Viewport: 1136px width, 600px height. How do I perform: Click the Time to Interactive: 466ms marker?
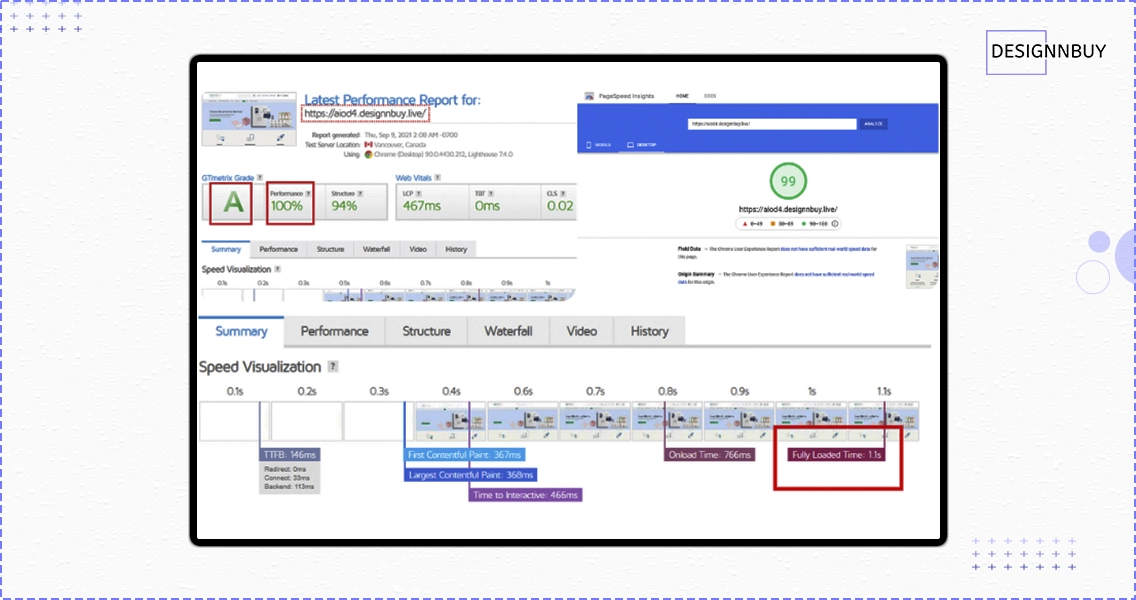525,496
